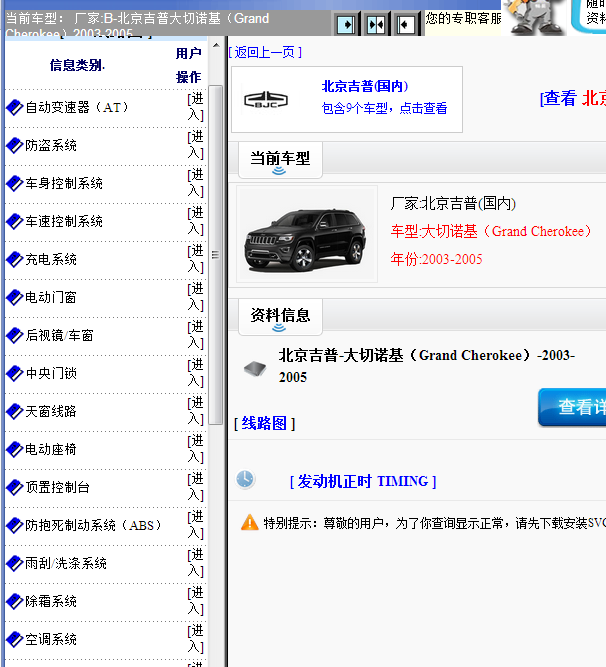Click 进入 for 电动座椅

(x=196, y=449)
